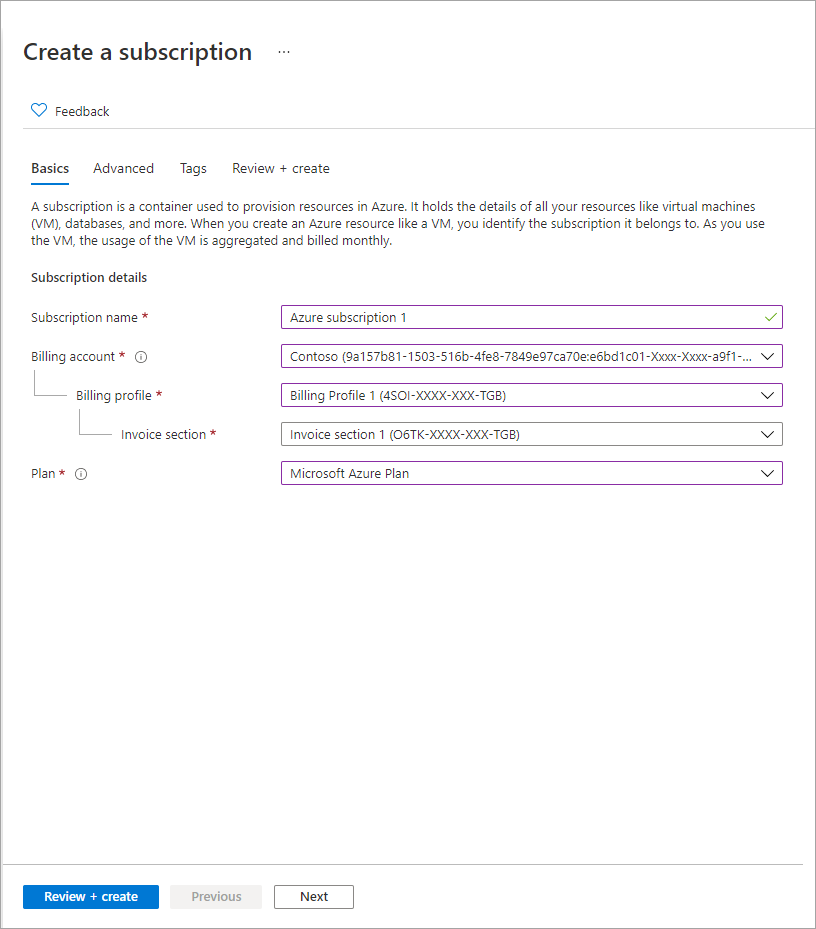Click the Subscription name green checkmark
Screen dimensions: 816x929
pos(770,317)
